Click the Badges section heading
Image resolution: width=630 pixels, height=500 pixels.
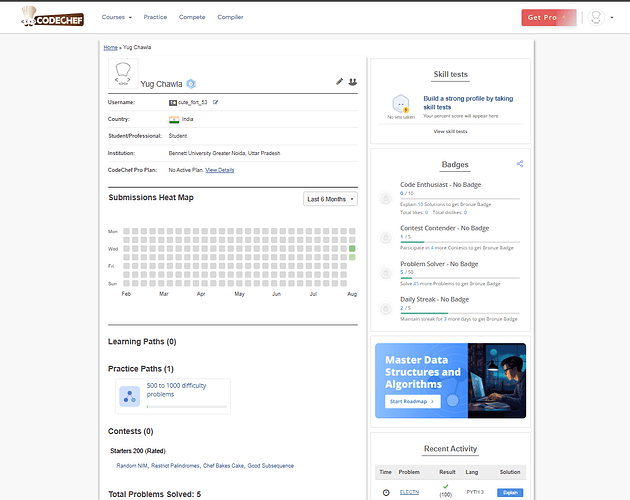455,164
